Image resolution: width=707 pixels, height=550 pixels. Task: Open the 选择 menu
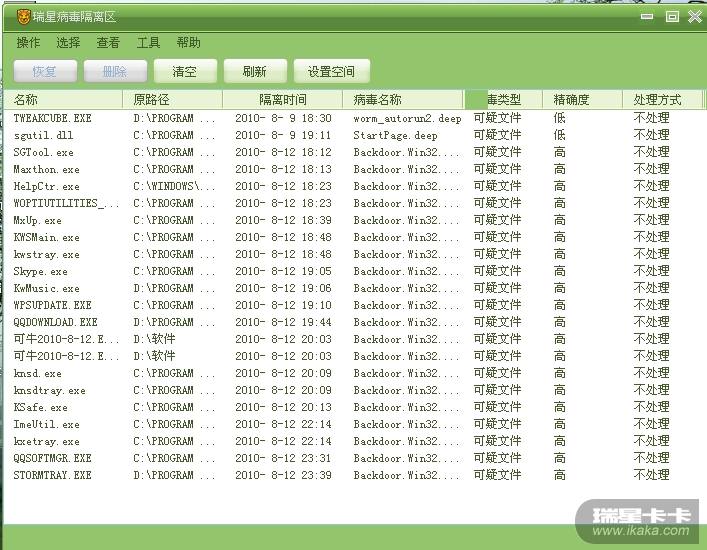68,43
